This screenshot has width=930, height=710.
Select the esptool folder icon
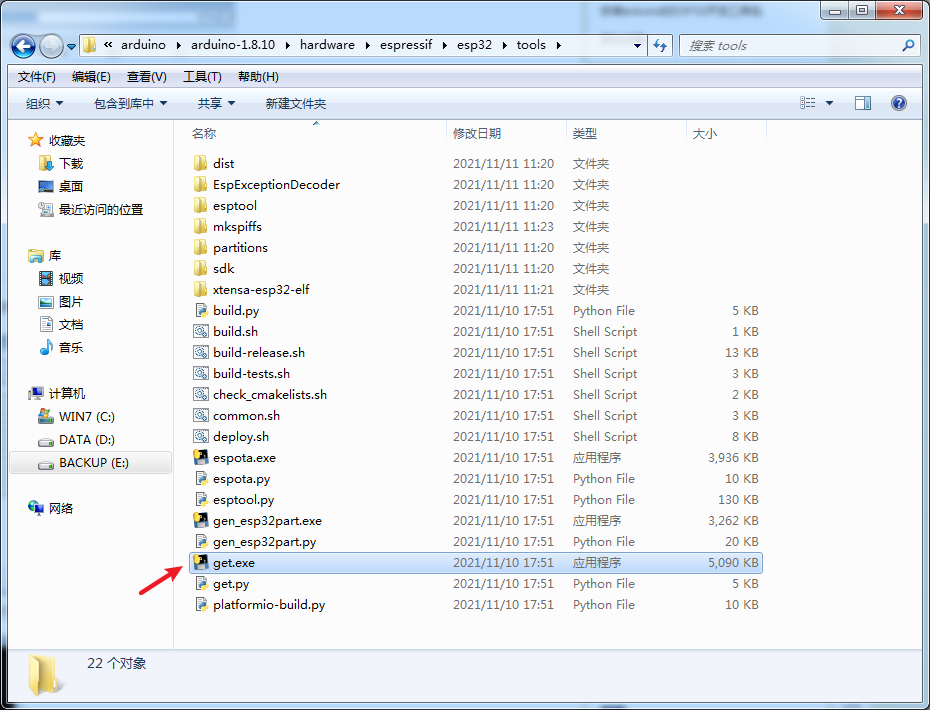(200, 205)
